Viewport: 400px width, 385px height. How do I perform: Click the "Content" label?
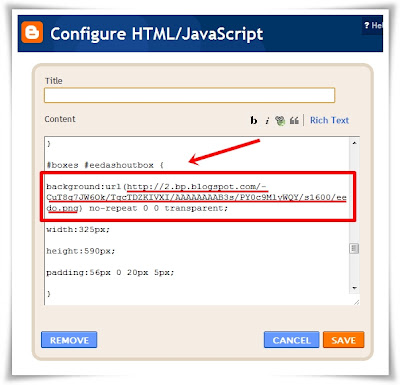click(60, 119)
